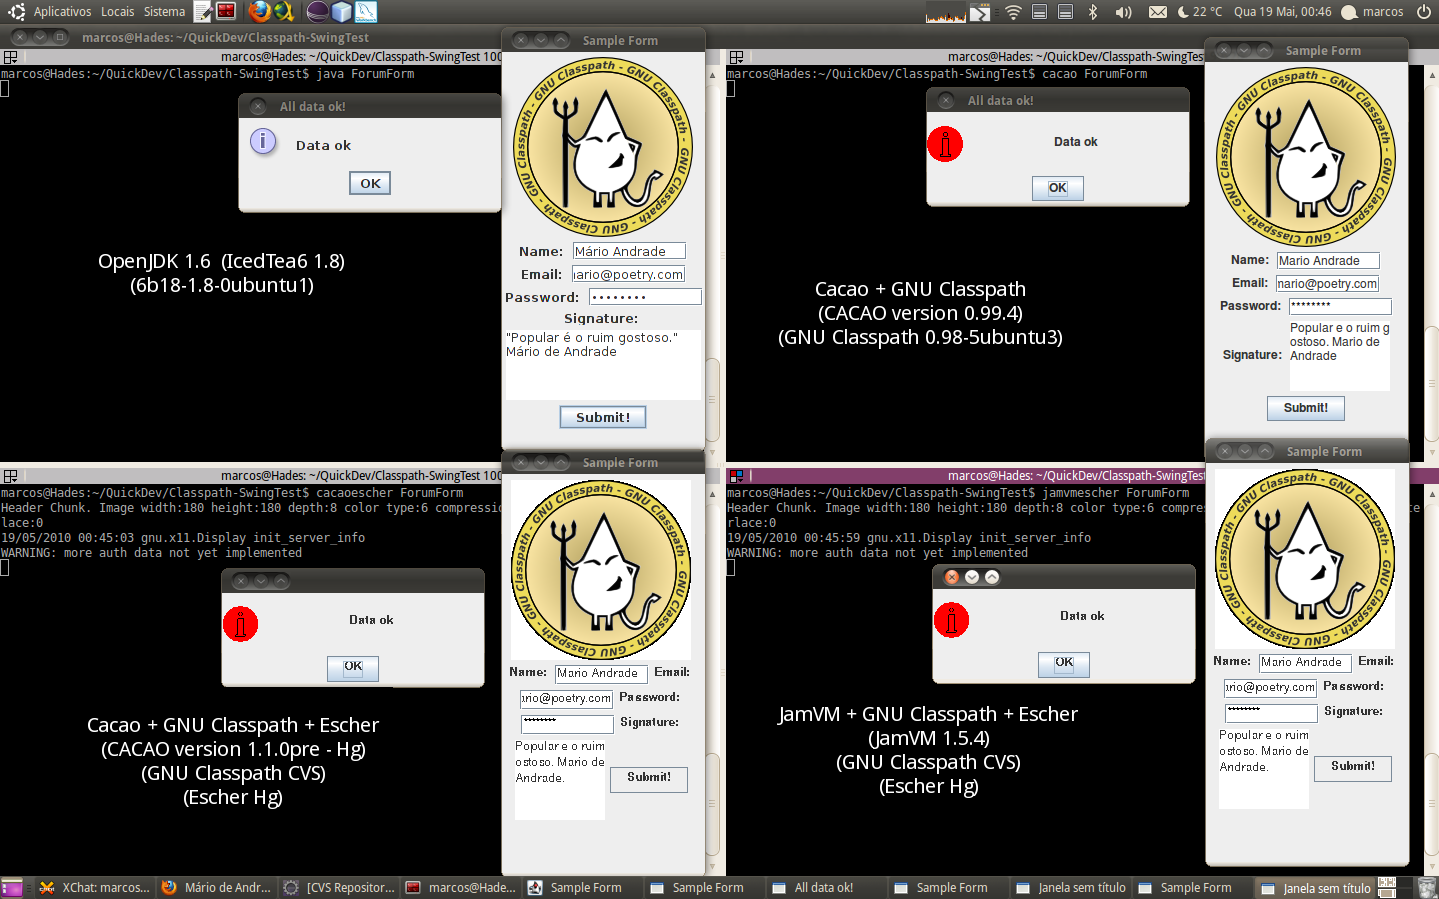Click red info icon in Cacao Escher dialog

240,624
